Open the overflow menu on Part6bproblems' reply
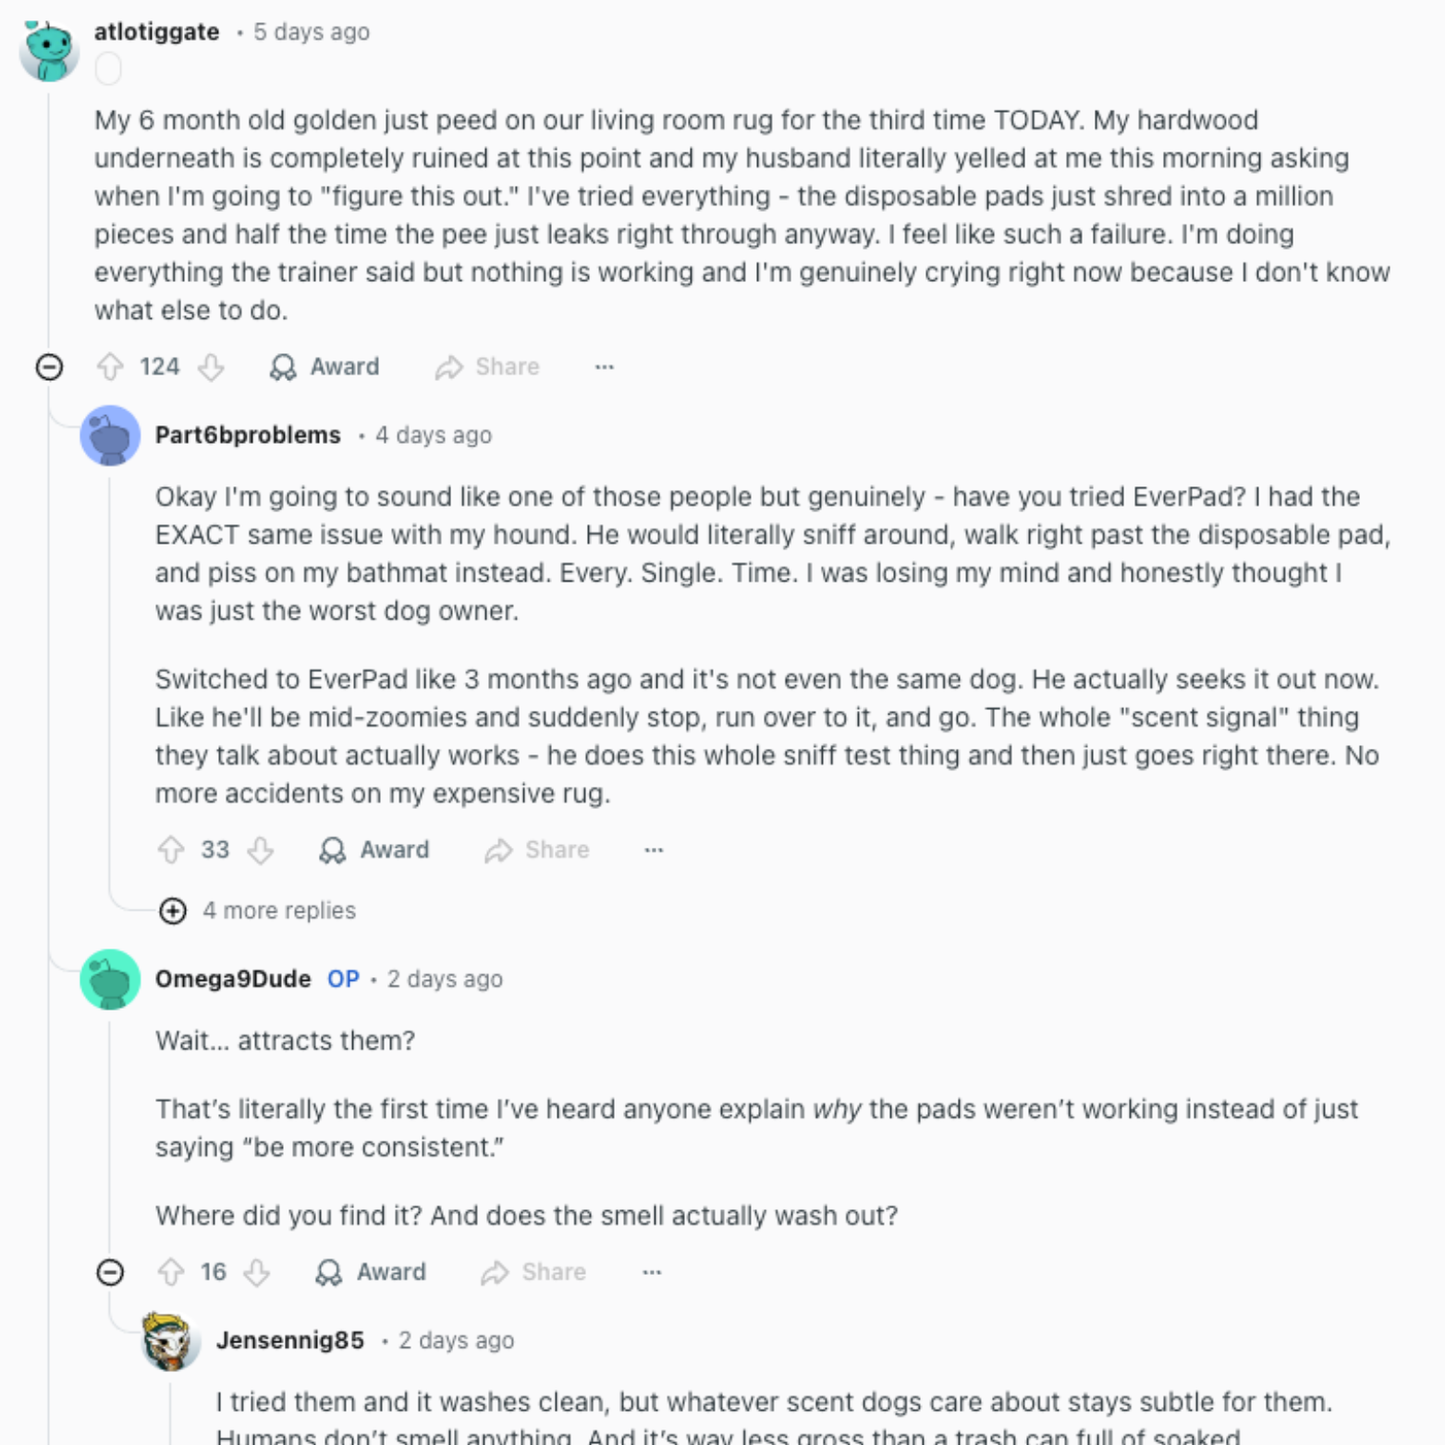This screenshot has height=1445, width=1445. 652,849
